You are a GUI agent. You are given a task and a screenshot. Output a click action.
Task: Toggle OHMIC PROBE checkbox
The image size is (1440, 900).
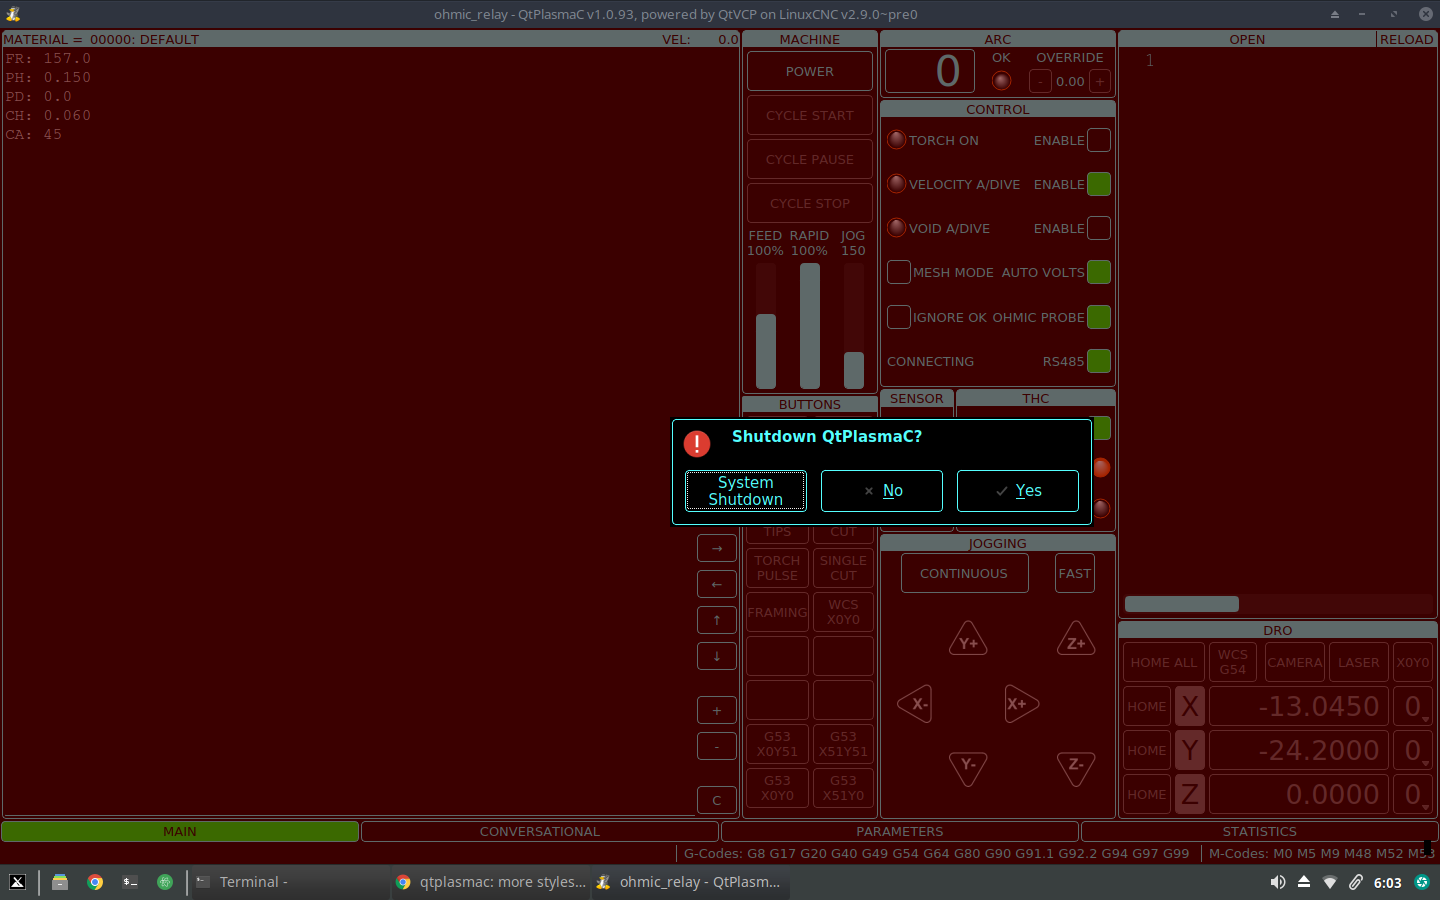click(x=1099, y=317)
